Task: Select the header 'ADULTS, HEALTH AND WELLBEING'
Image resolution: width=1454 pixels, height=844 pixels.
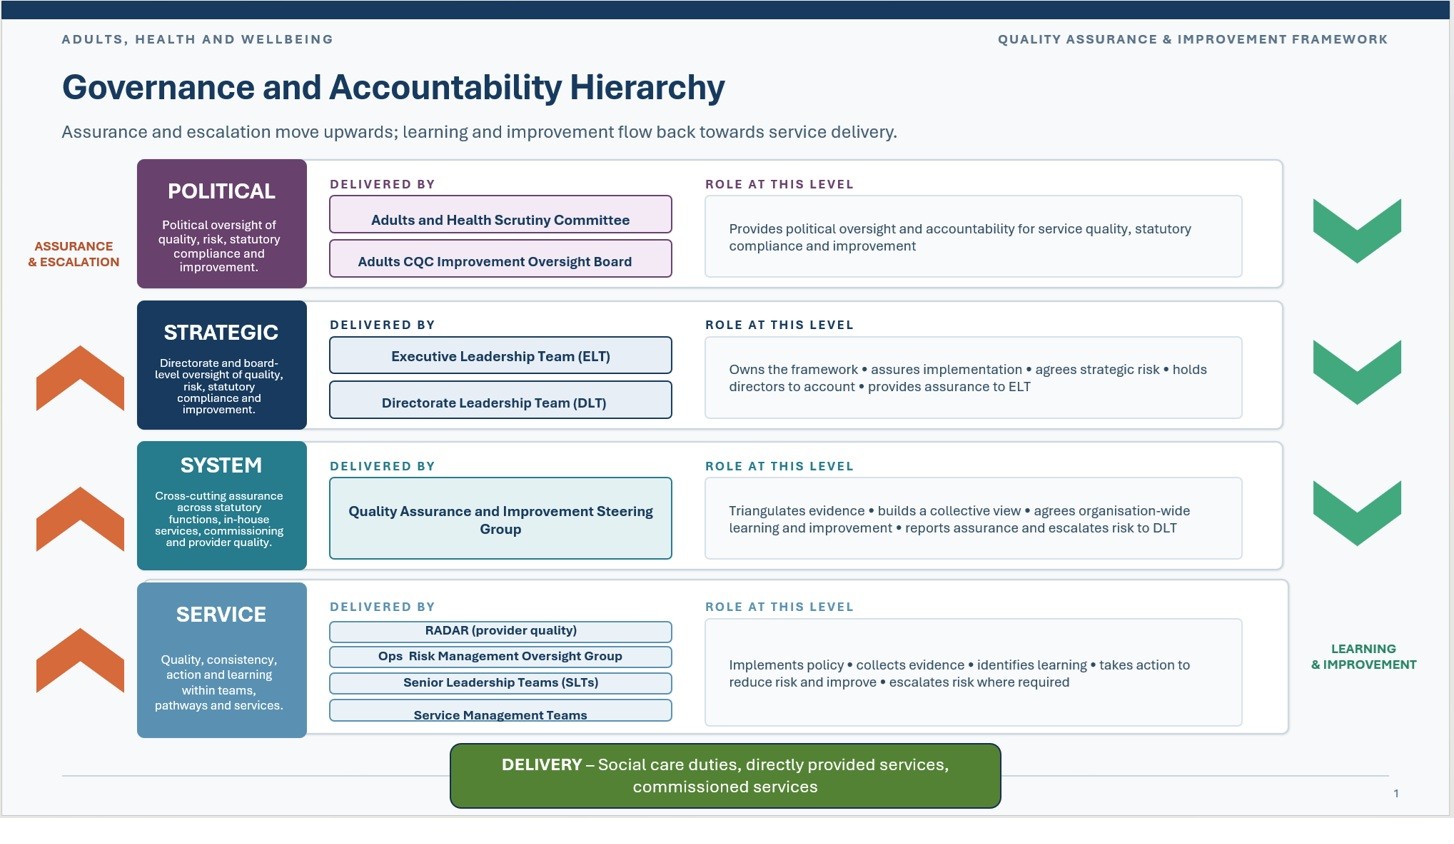Action: [197, 39]
